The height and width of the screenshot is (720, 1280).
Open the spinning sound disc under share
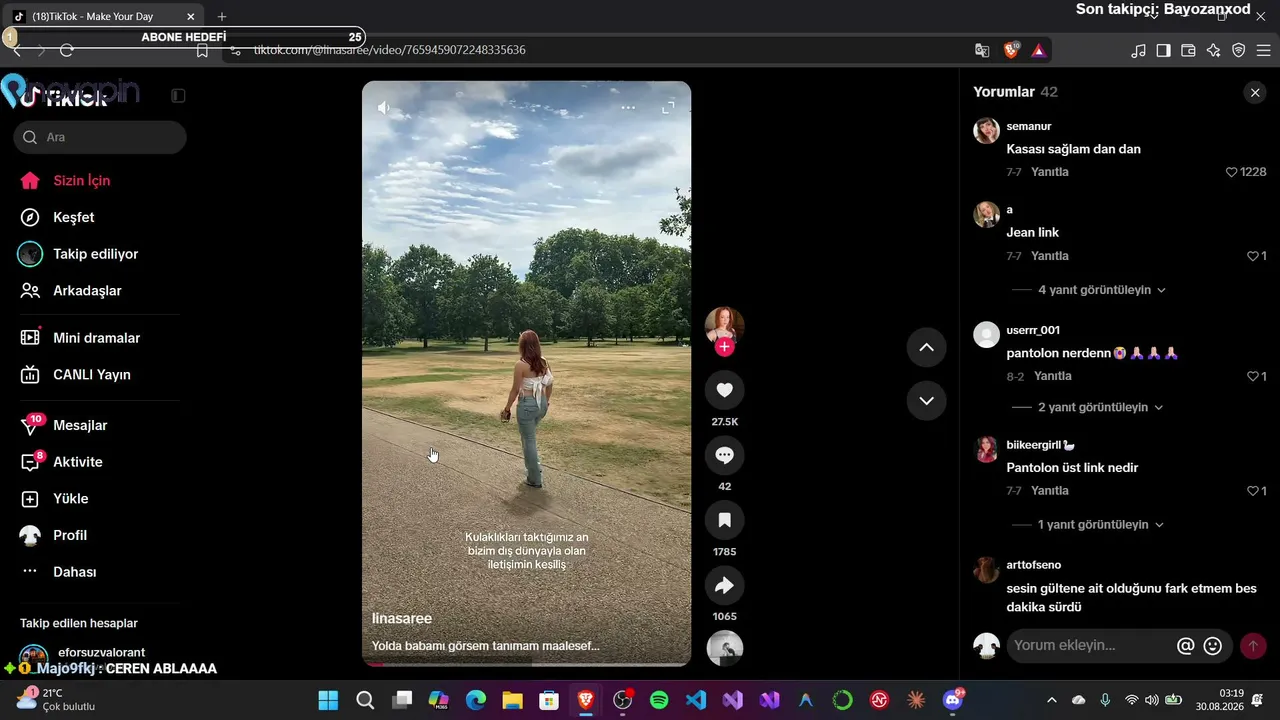point(724,648)
